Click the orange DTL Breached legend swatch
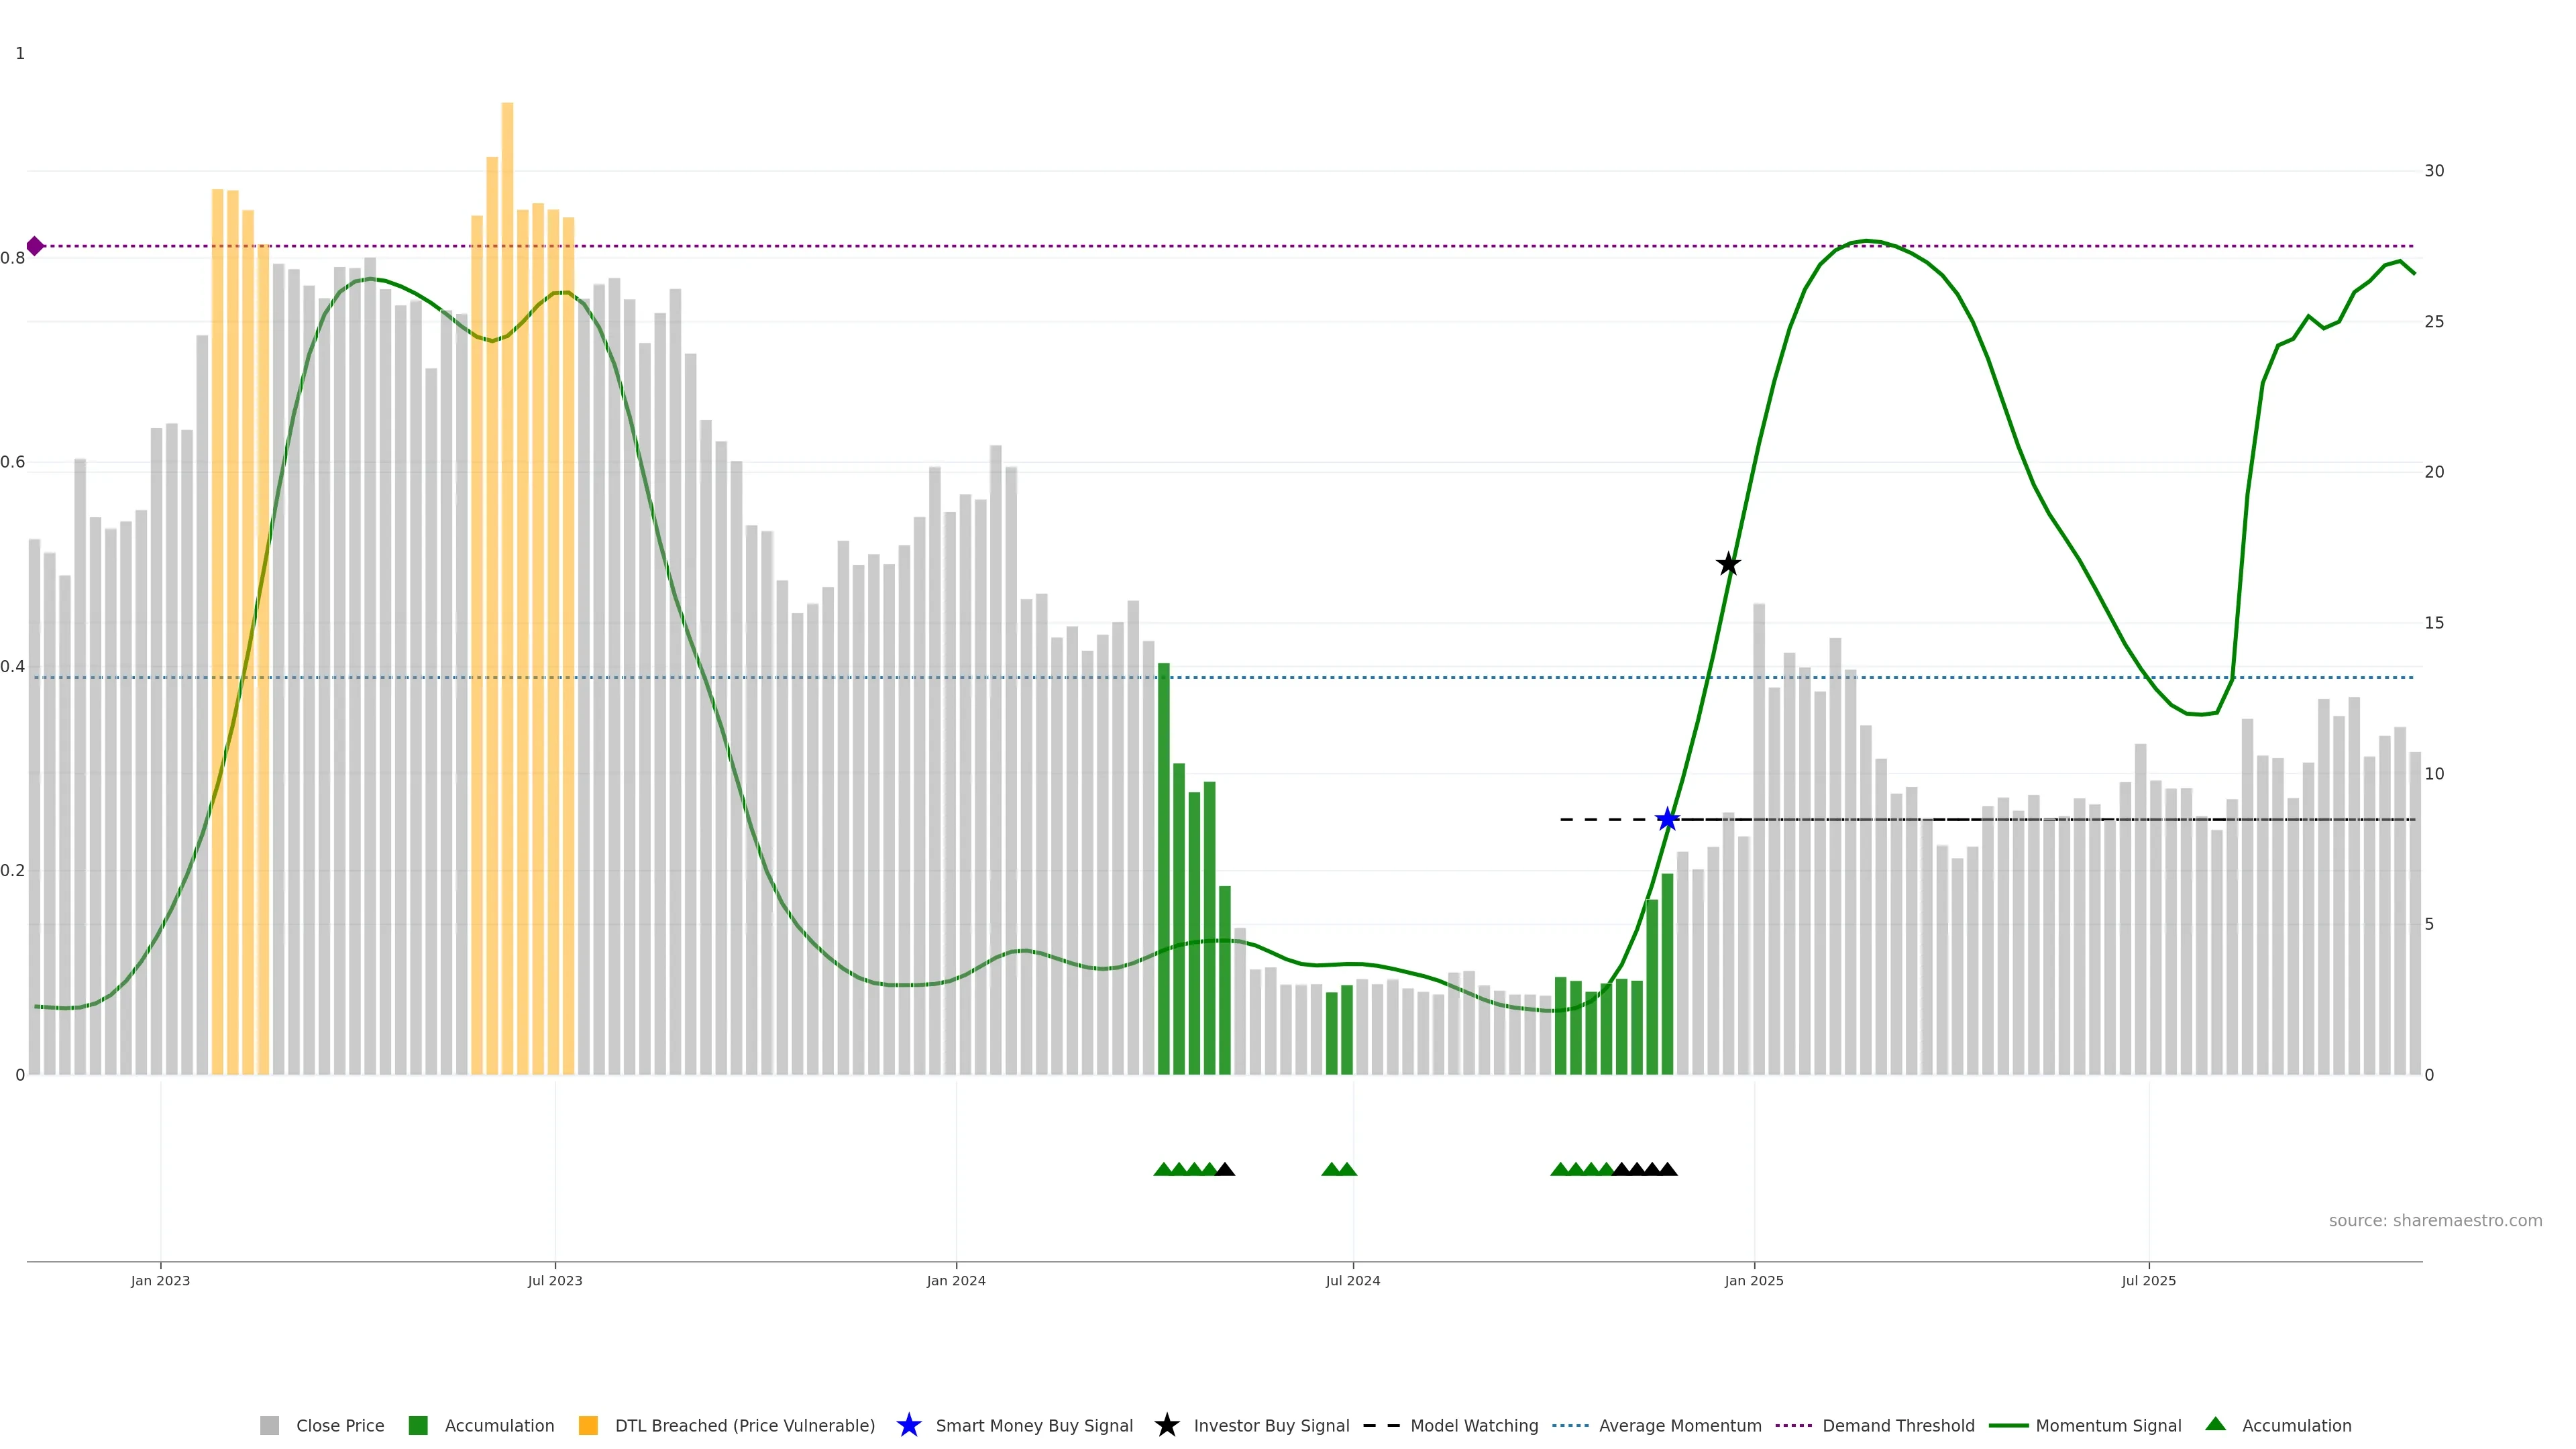 (x=588, y=1426)
